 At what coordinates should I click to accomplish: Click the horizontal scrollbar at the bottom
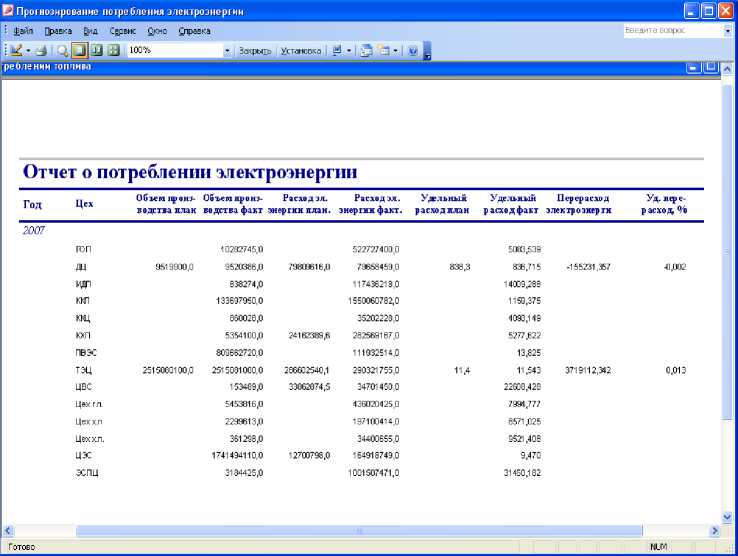tap(360, 531)
